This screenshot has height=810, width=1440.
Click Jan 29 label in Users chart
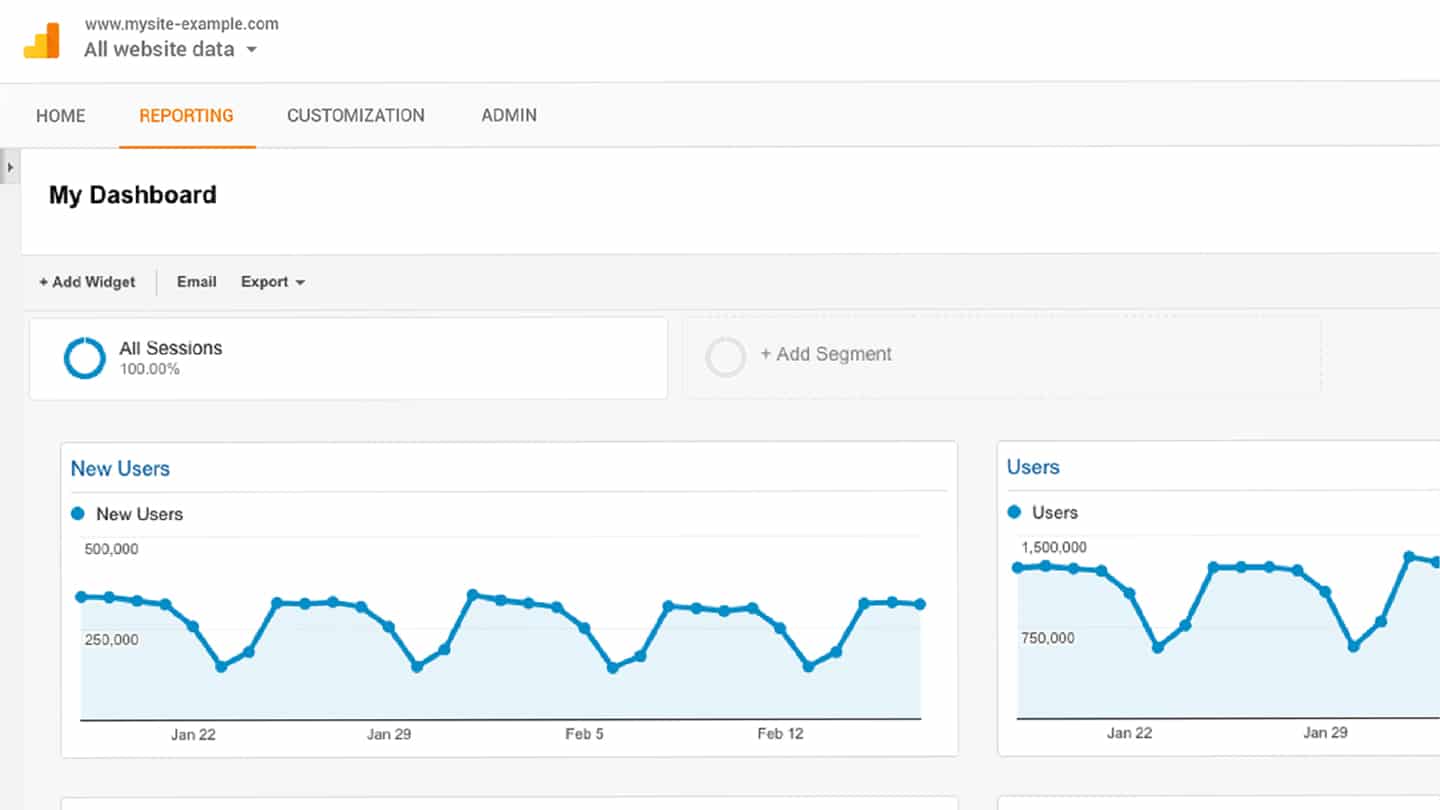(x=1325, y=733)
